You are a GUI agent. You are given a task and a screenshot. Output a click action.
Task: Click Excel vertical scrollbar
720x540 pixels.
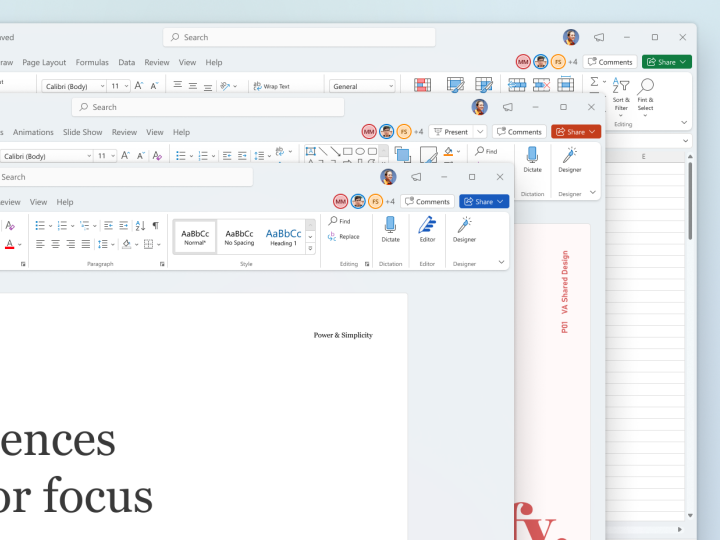tap(690, 201)
